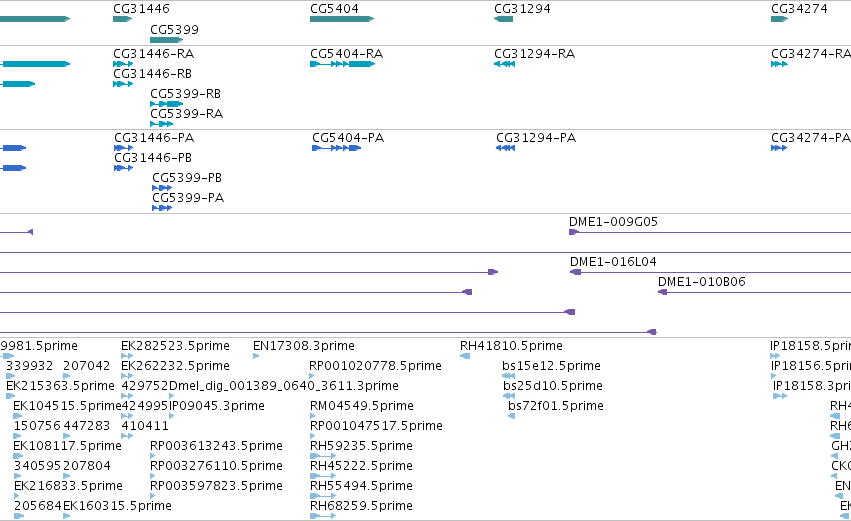Click the 424995 feature label
This screenshot has height=521, width=851.
145,406
